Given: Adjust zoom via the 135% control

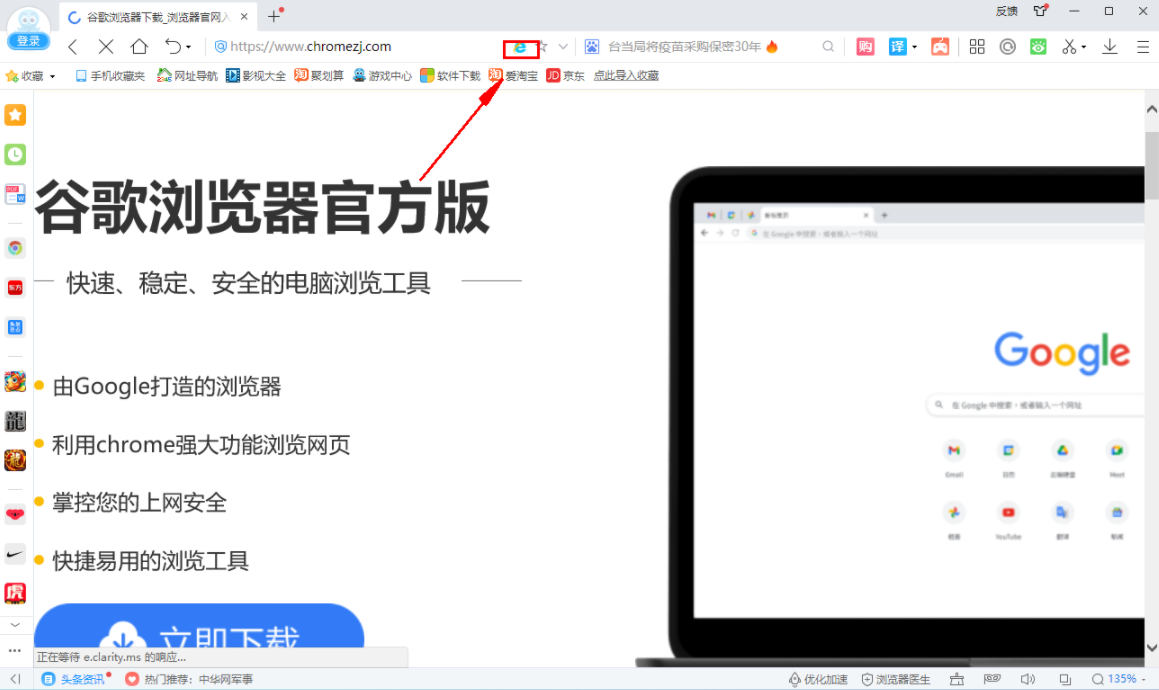Looking at the screenshot, I should tap(1122, 678).
